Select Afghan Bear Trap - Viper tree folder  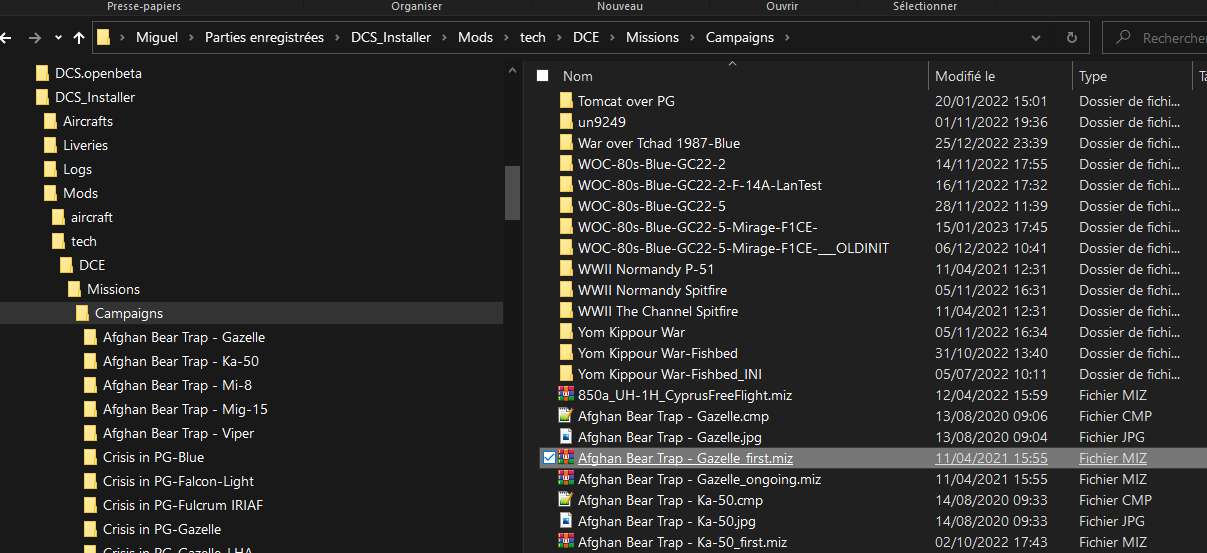[x=178, y=433]
